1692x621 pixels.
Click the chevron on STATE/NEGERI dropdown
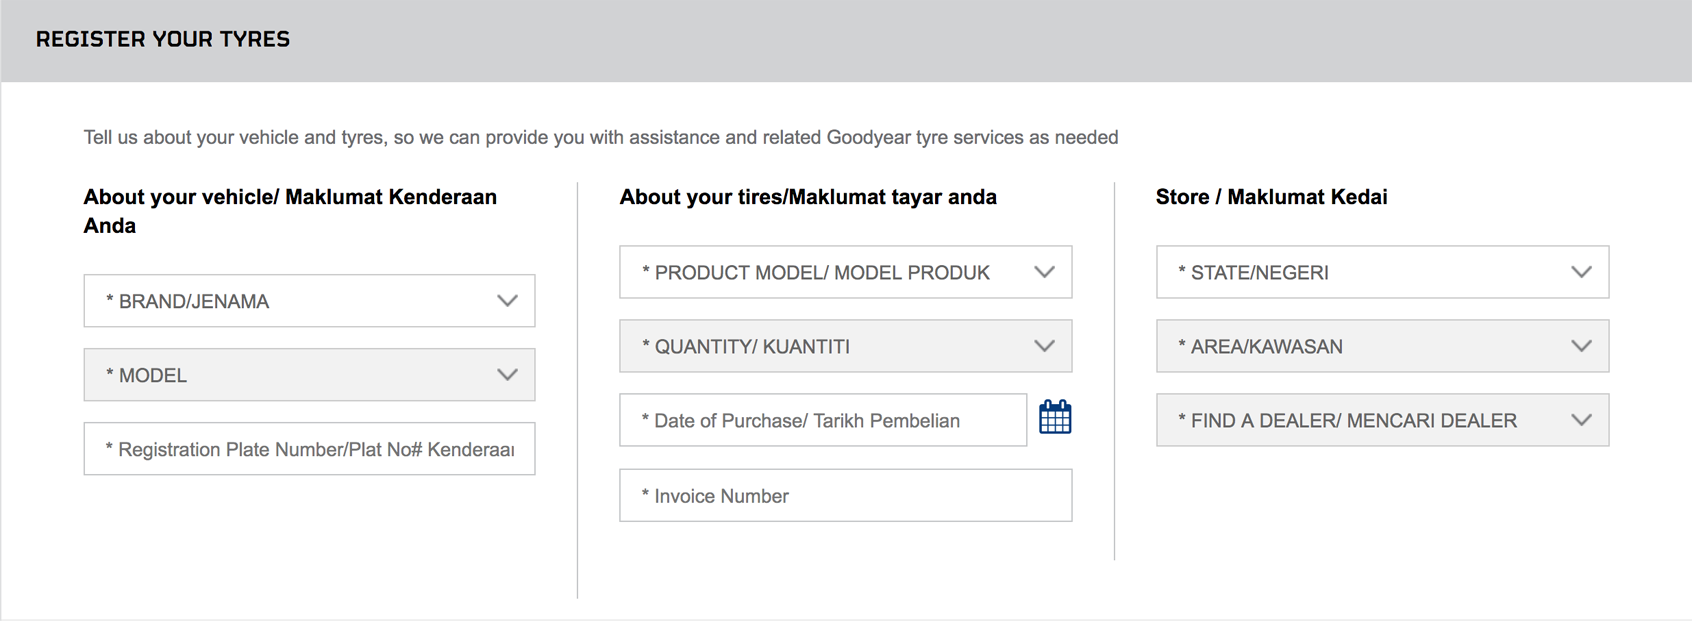tap(1581, 272)
